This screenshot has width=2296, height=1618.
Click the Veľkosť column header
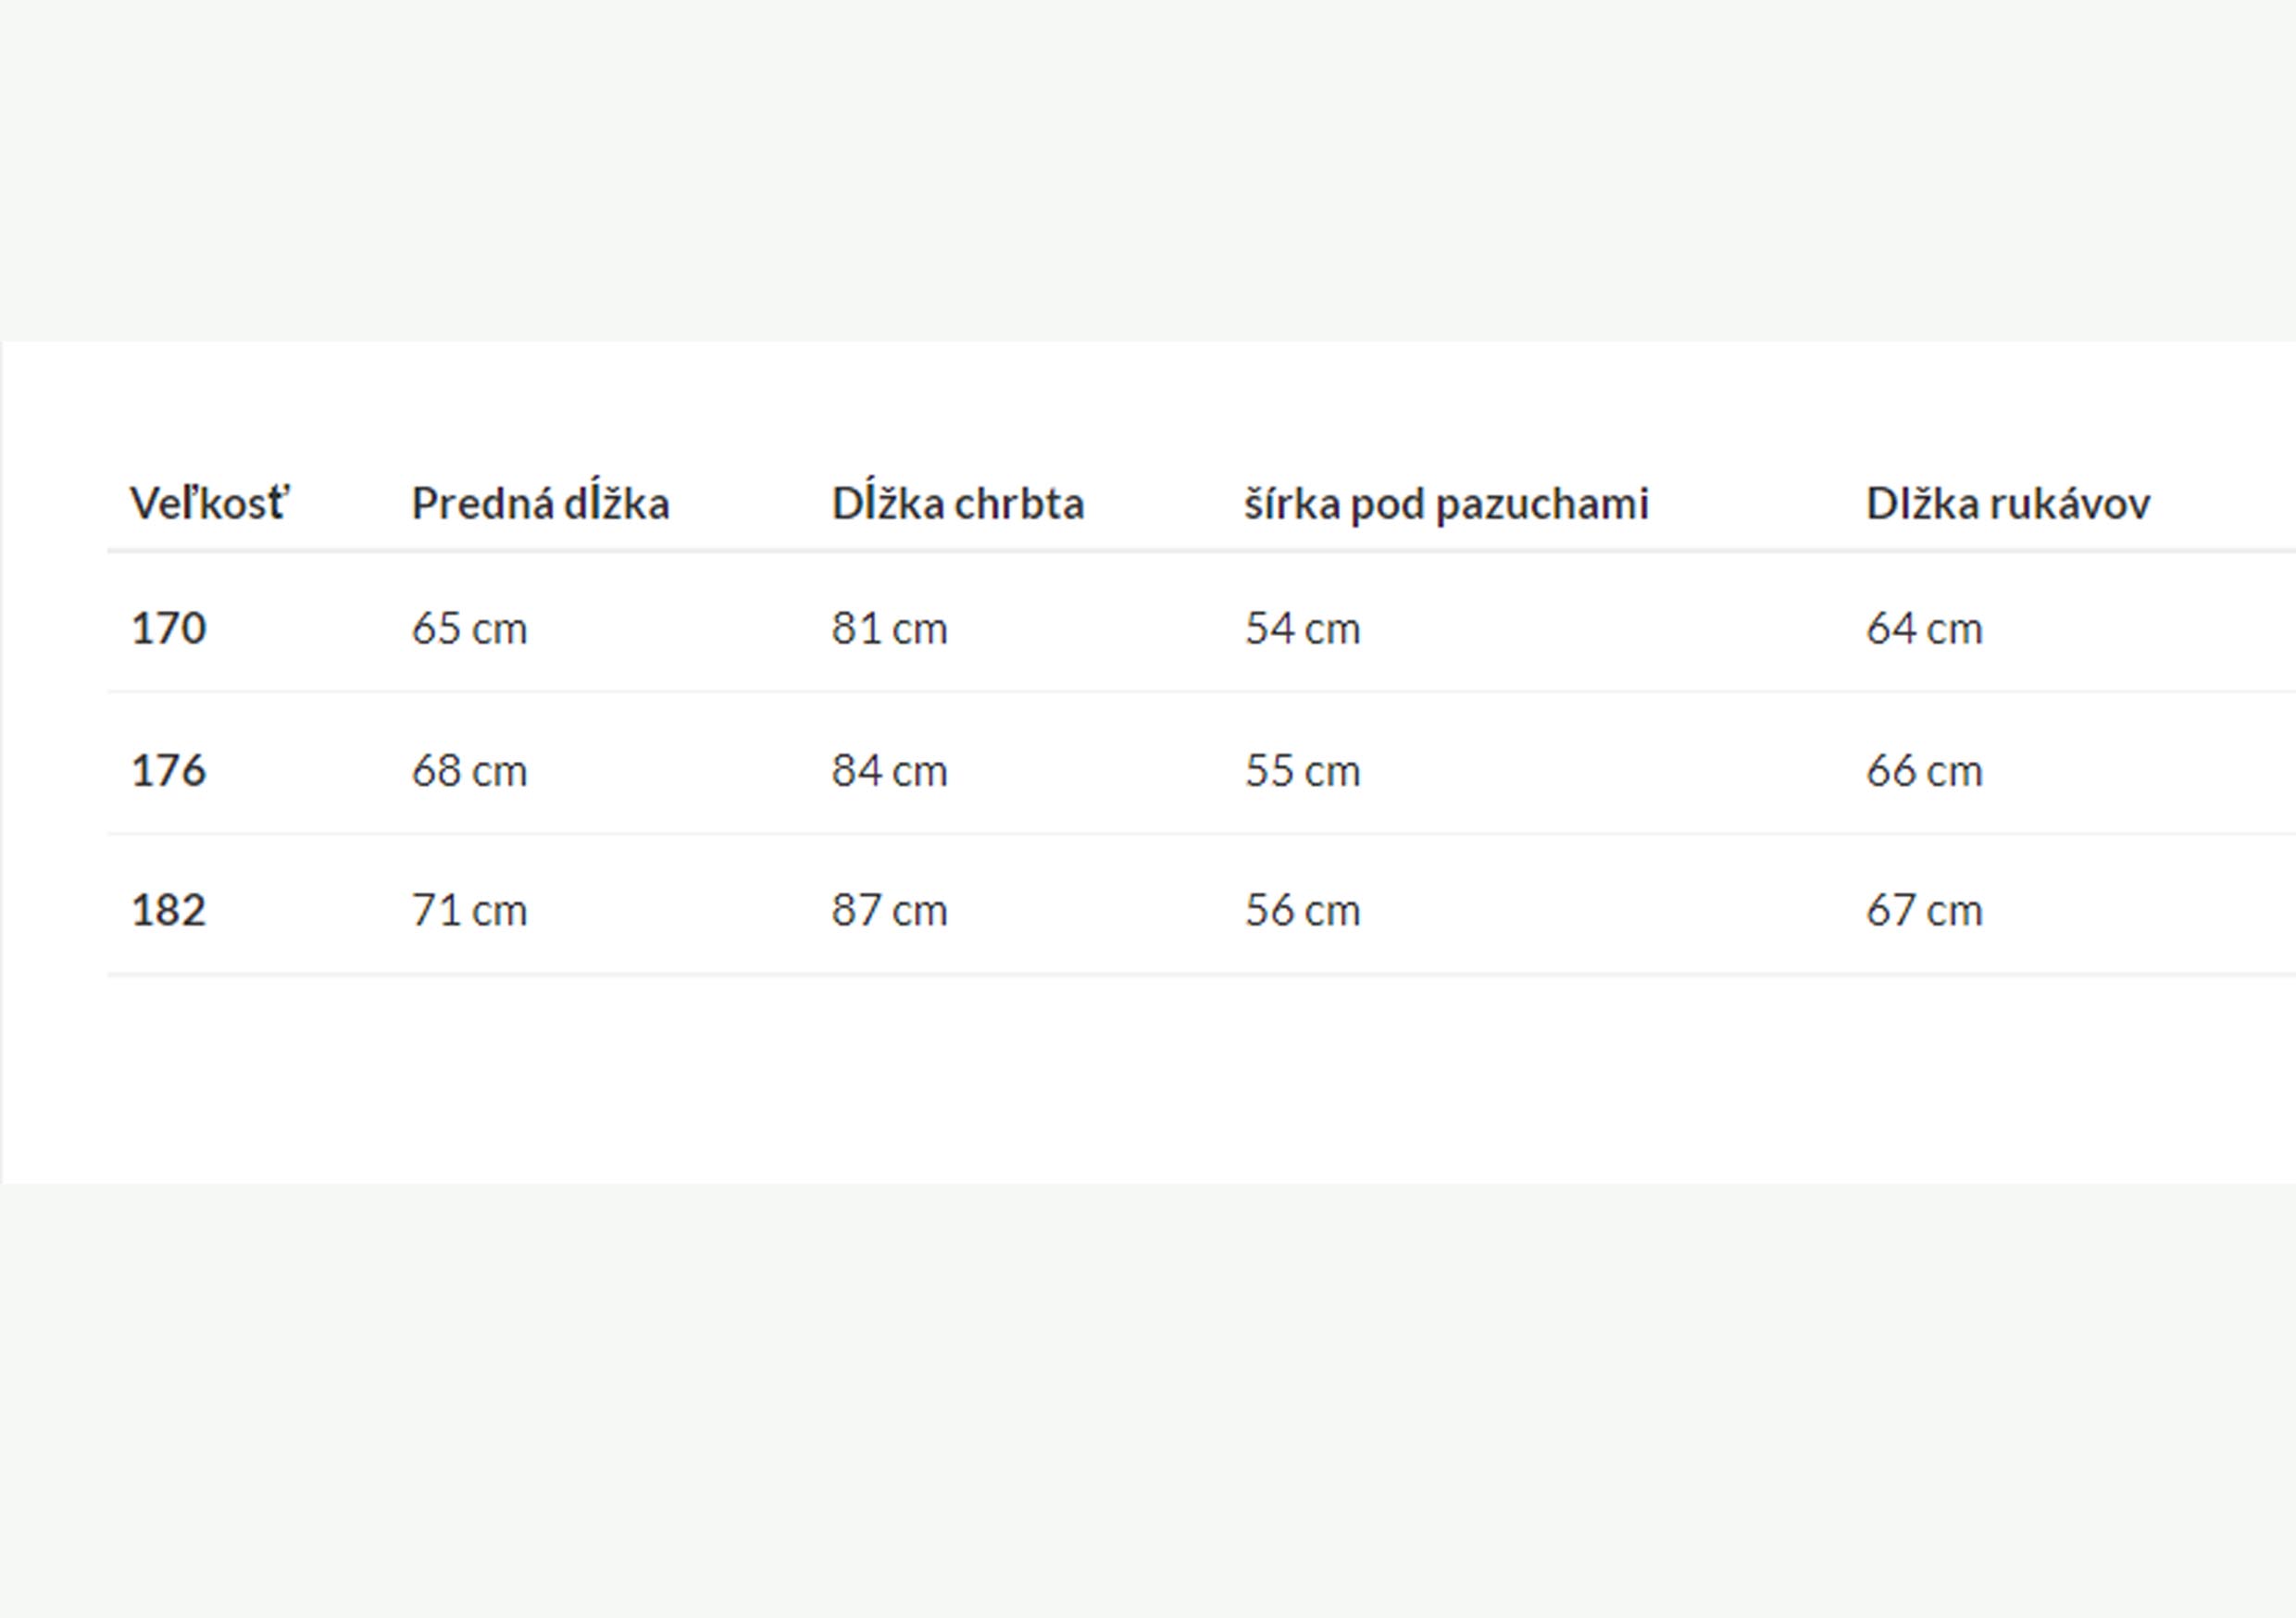point(209,503)
